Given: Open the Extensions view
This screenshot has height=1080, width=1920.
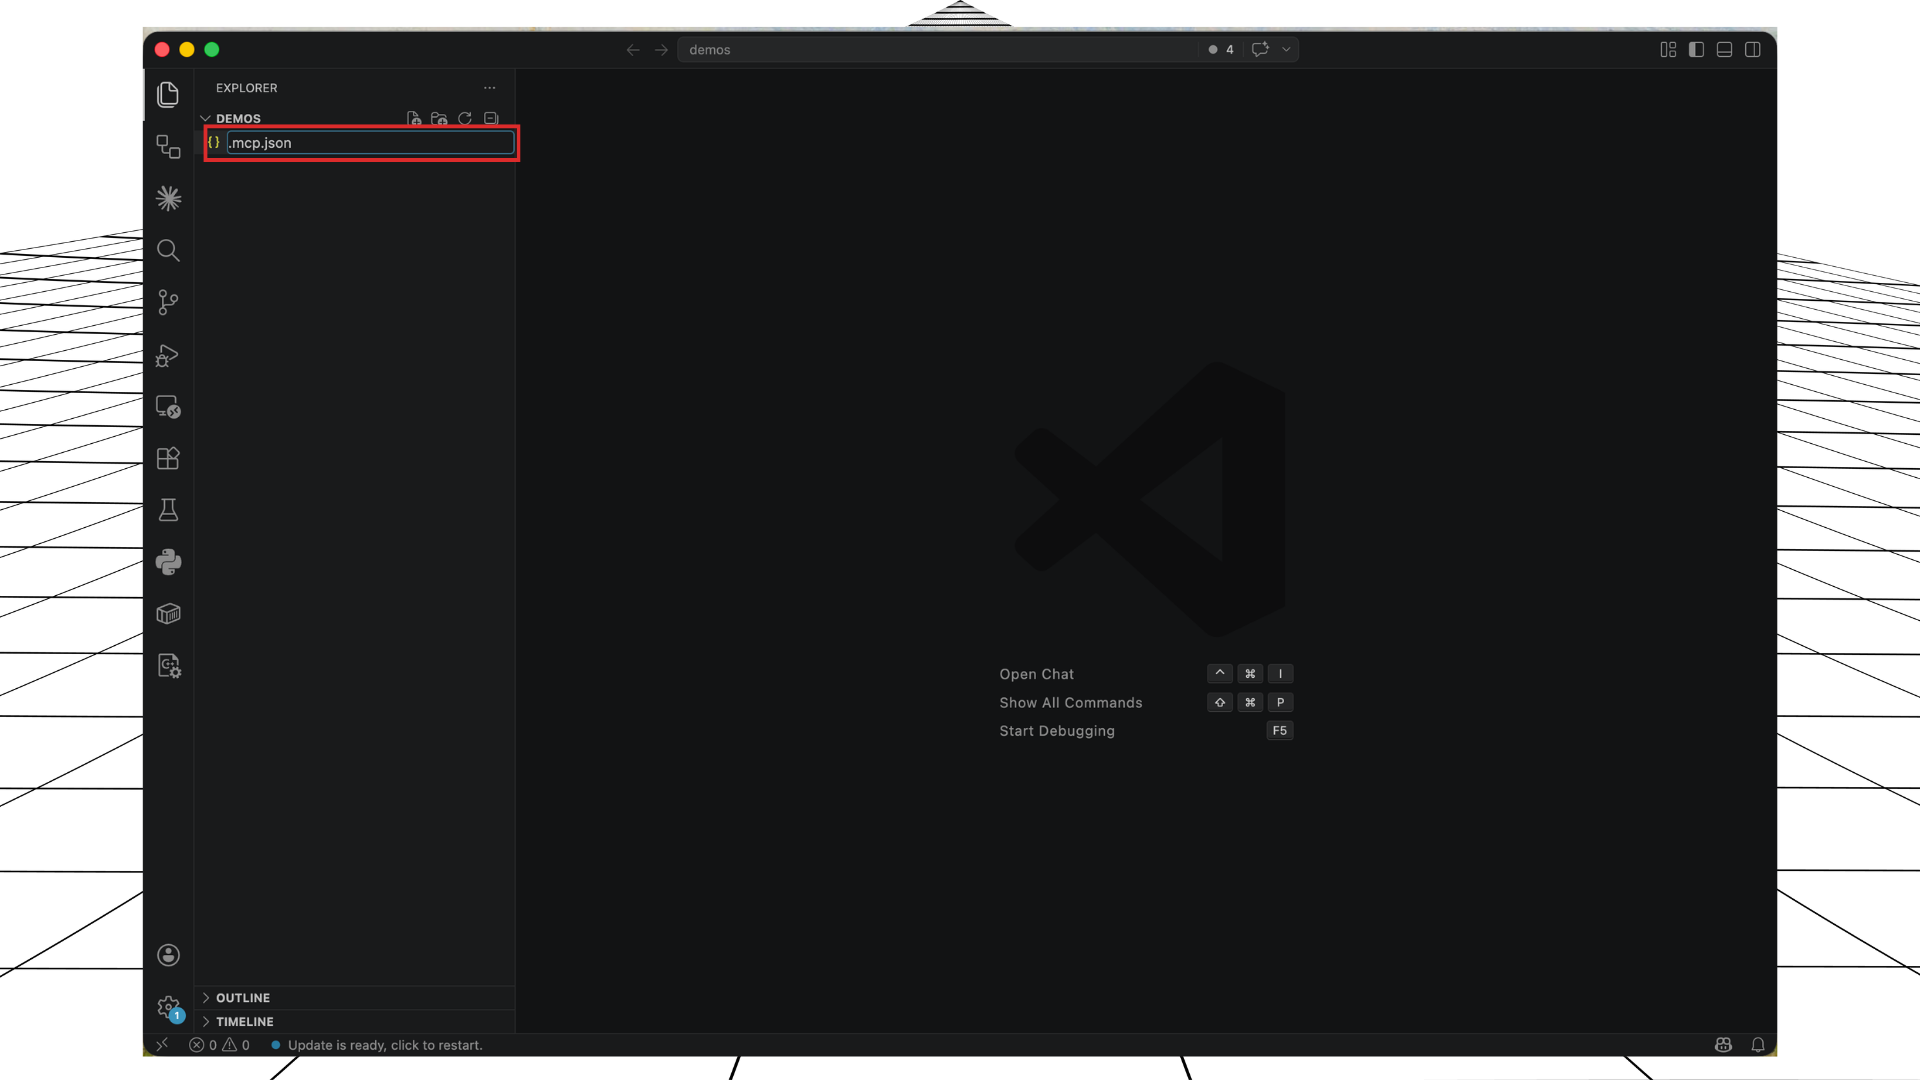Looking at the screenshot, I should coord(168,458).
